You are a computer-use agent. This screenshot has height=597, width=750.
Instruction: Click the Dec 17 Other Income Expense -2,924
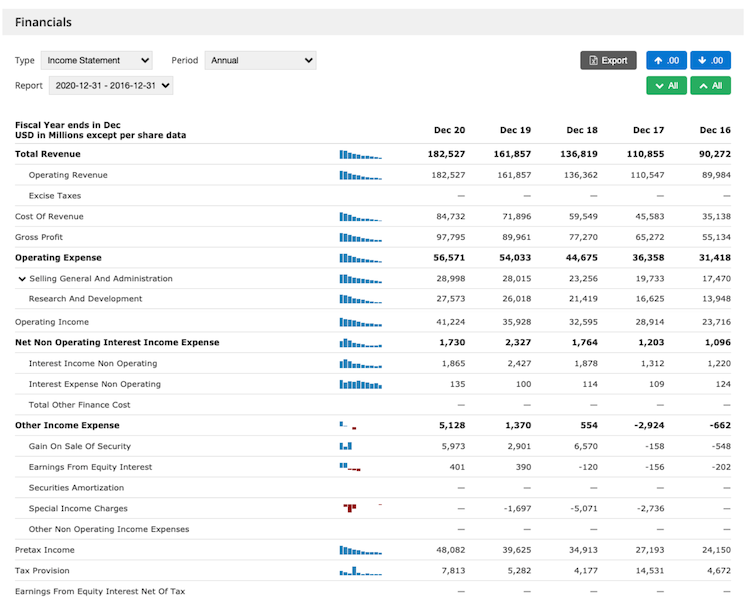pyautogui.click(x=649, y=425)
